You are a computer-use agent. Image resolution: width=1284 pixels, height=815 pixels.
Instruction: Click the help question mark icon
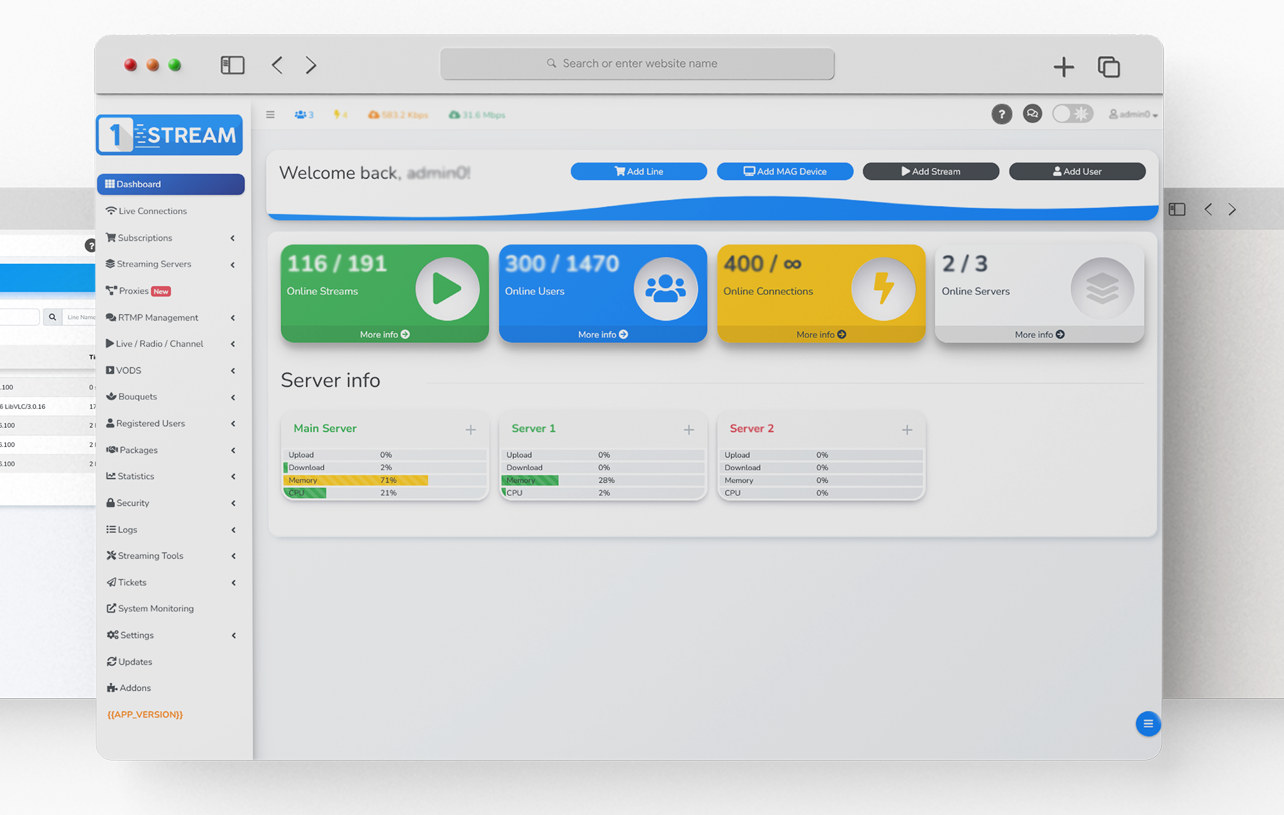[x=1001, y=114]
